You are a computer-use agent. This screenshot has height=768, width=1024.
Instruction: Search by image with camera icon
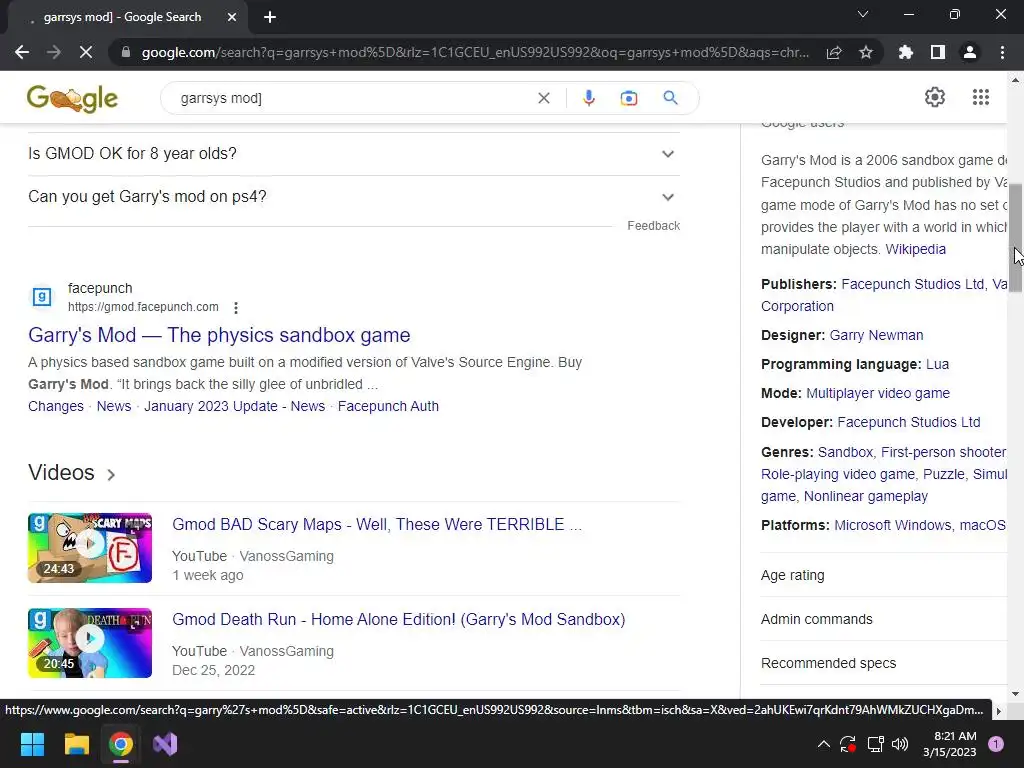(628, 98)
